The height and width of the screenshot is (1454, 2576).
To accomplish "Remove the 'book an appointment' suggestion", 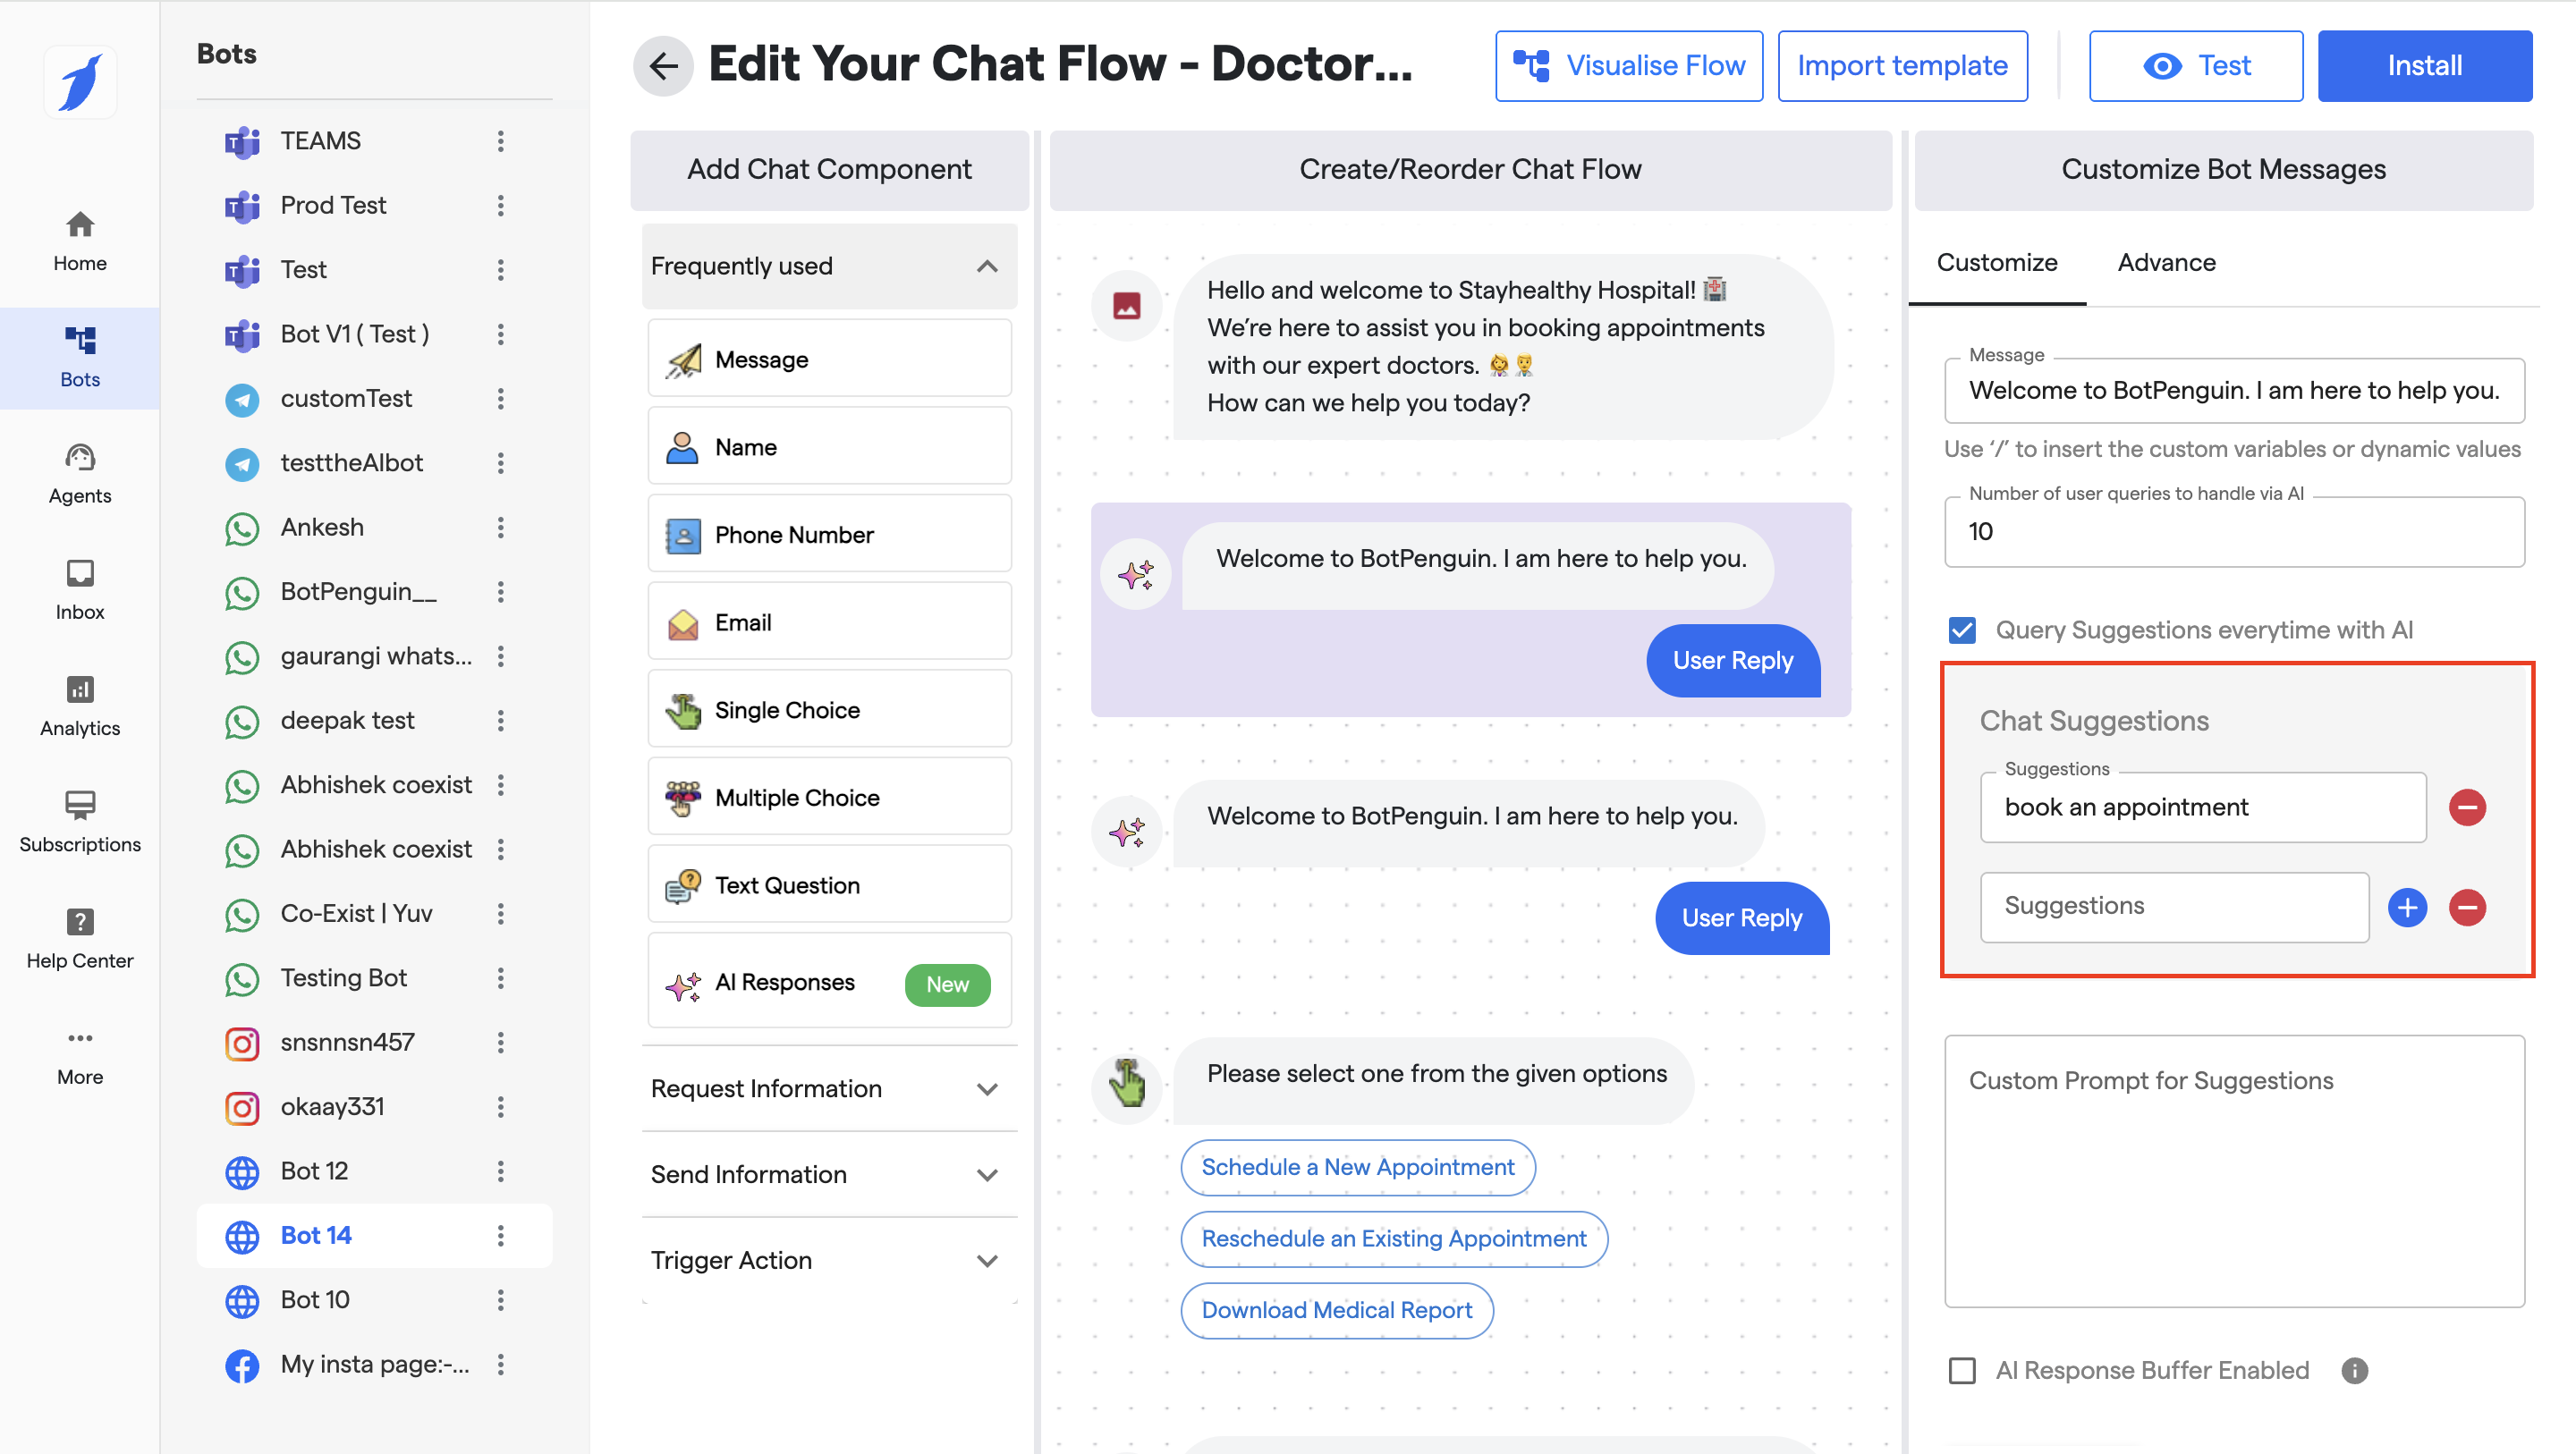I will [2467, 807].
